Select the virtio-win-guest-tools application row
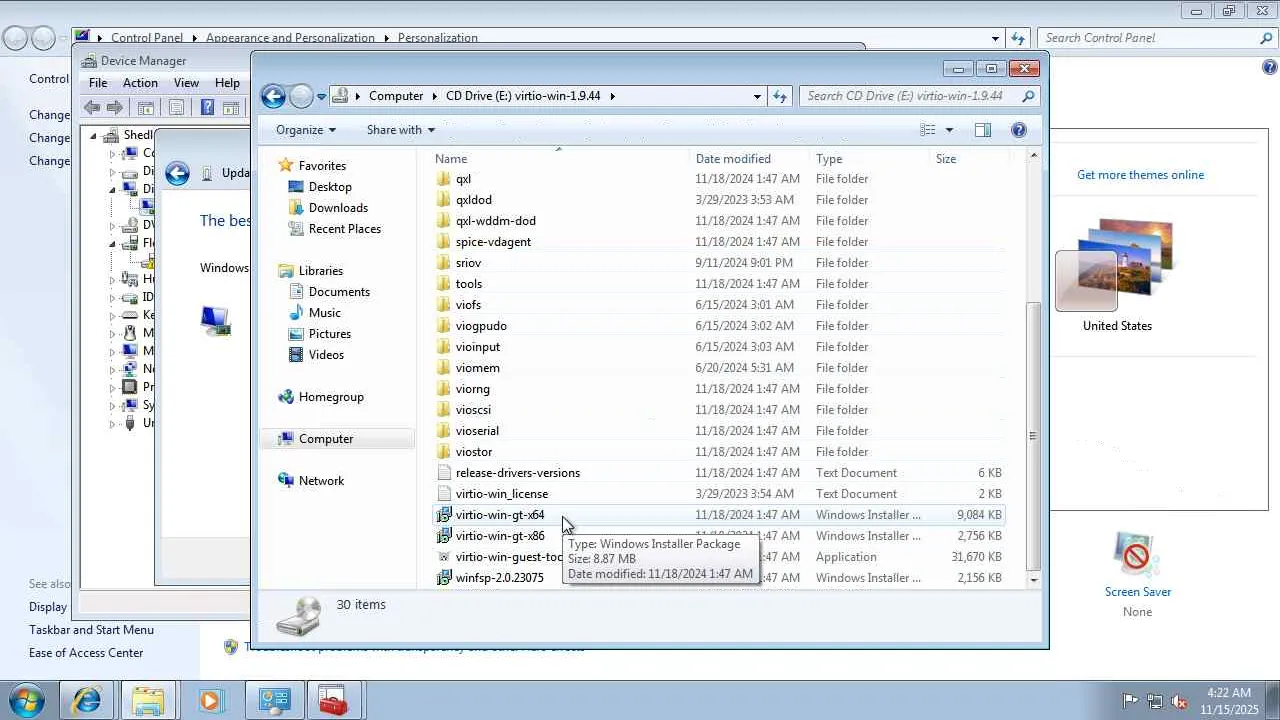Image resolution: width=1280 pixels, height=720 pixels. 719,557
